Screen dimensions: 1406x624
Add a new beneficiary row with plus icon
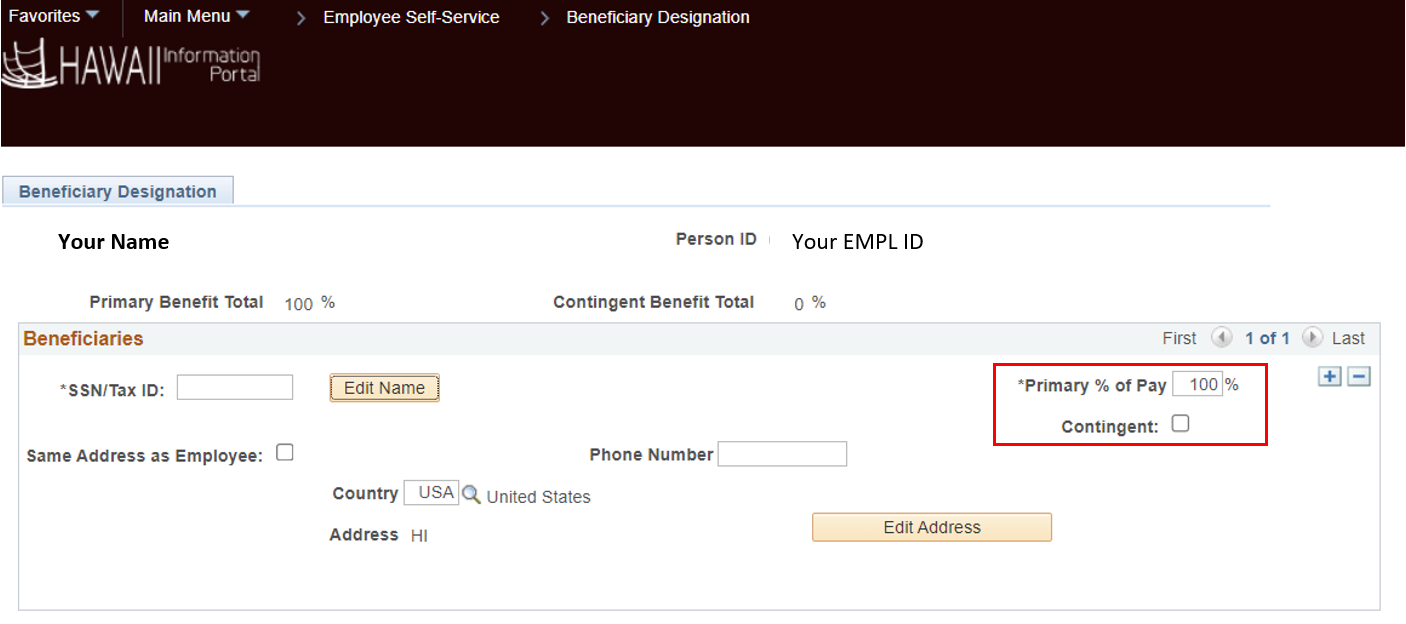coord(1329,377)
